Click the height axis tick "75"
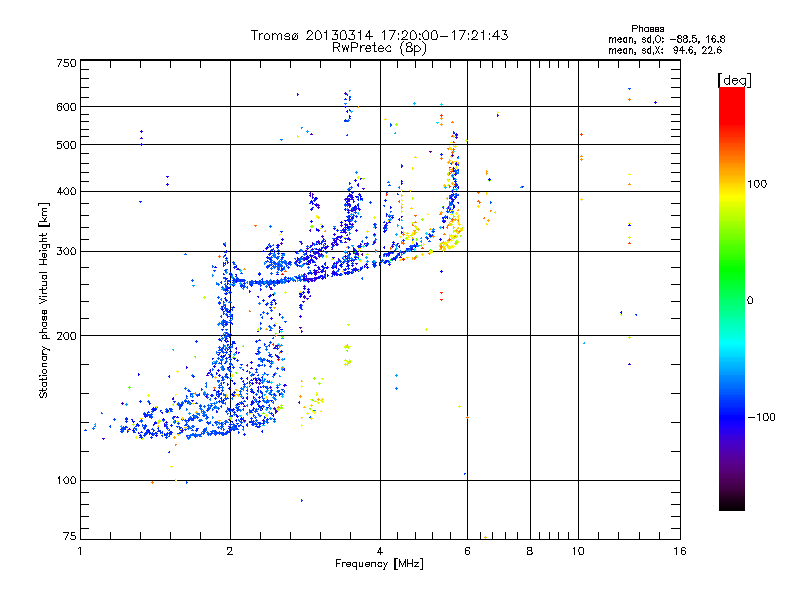Viewport: 800px width, 600px height. [69, 536]
